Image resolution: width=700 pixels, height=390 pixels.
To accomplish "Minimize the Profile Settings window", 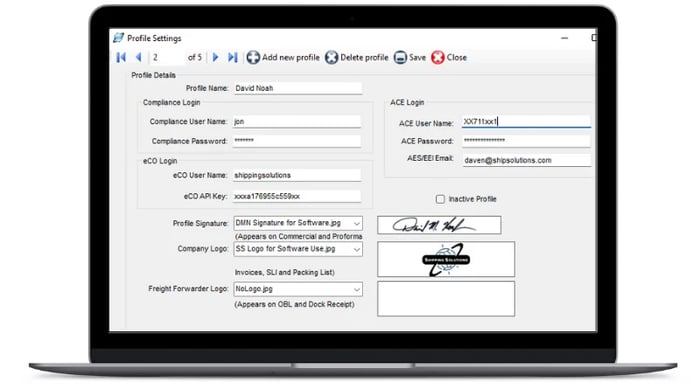I will click(x=564, y=38).
